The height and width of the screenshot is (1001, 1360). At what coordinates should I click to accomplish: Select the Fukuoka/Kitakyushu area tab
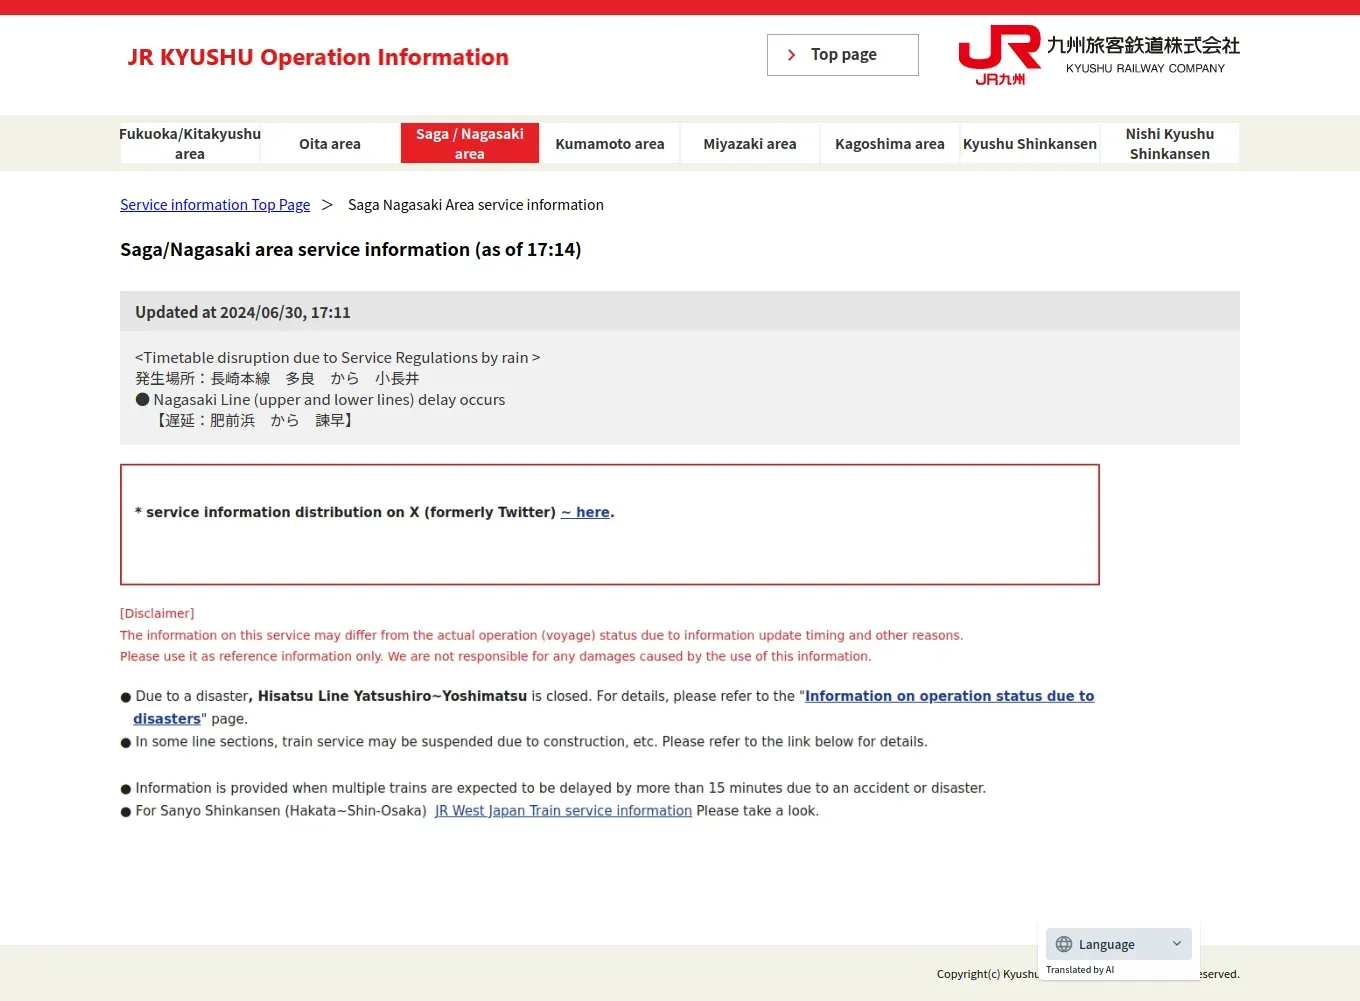point(190,143)
